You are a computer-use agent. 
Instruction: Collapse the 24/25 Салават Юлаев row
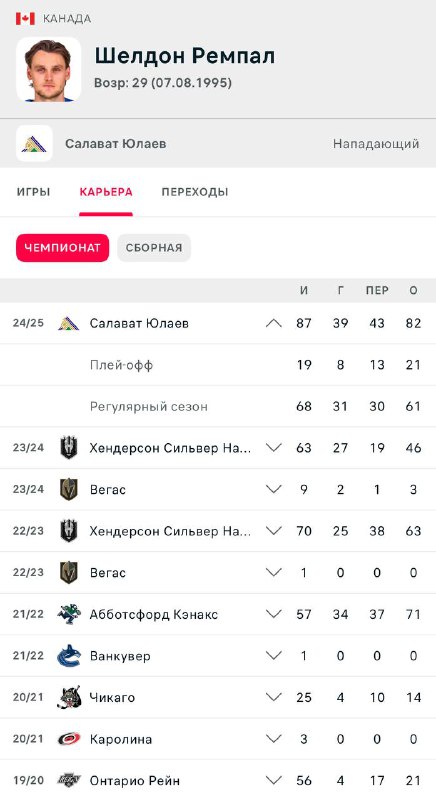[x=274, y=323]
